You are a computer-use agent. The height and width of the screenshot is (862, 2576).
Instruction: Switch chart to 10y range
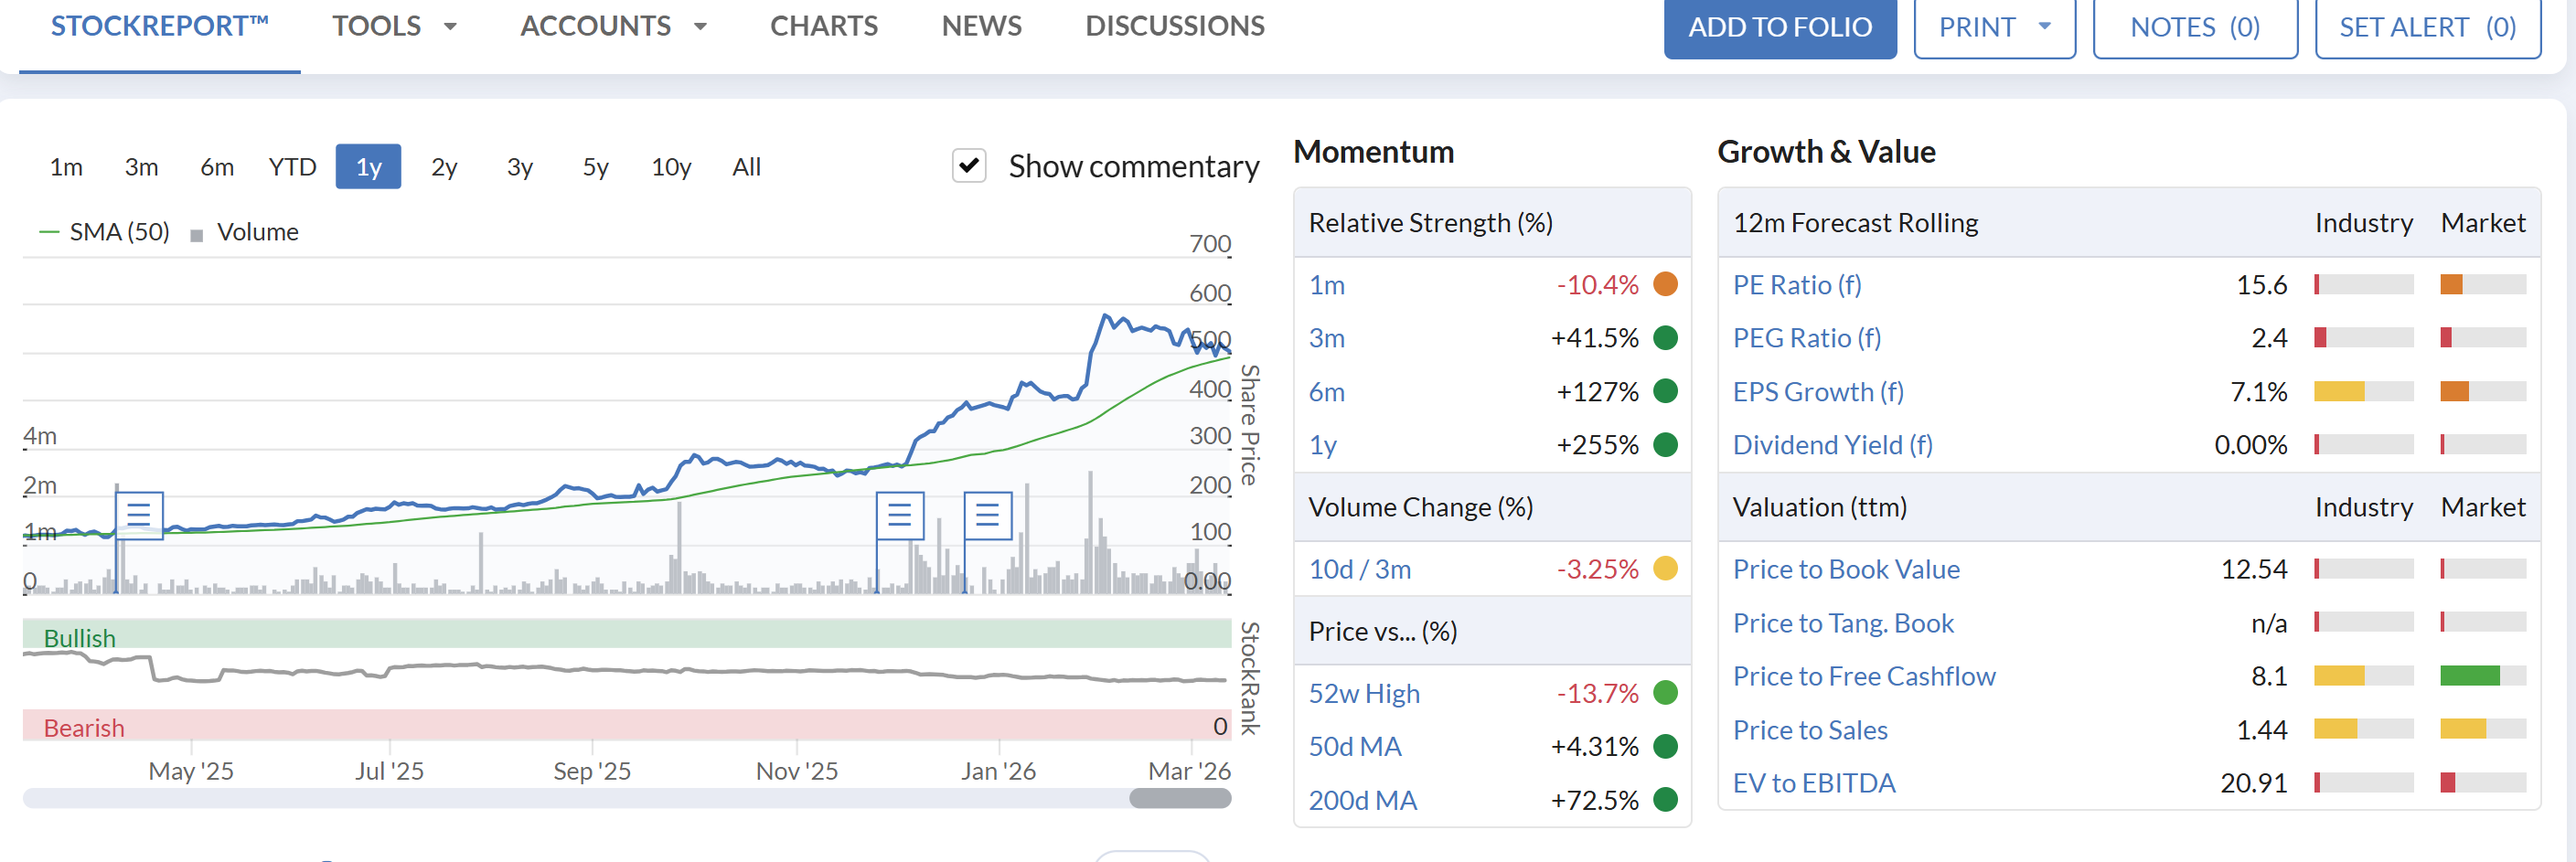click(671, 167)
